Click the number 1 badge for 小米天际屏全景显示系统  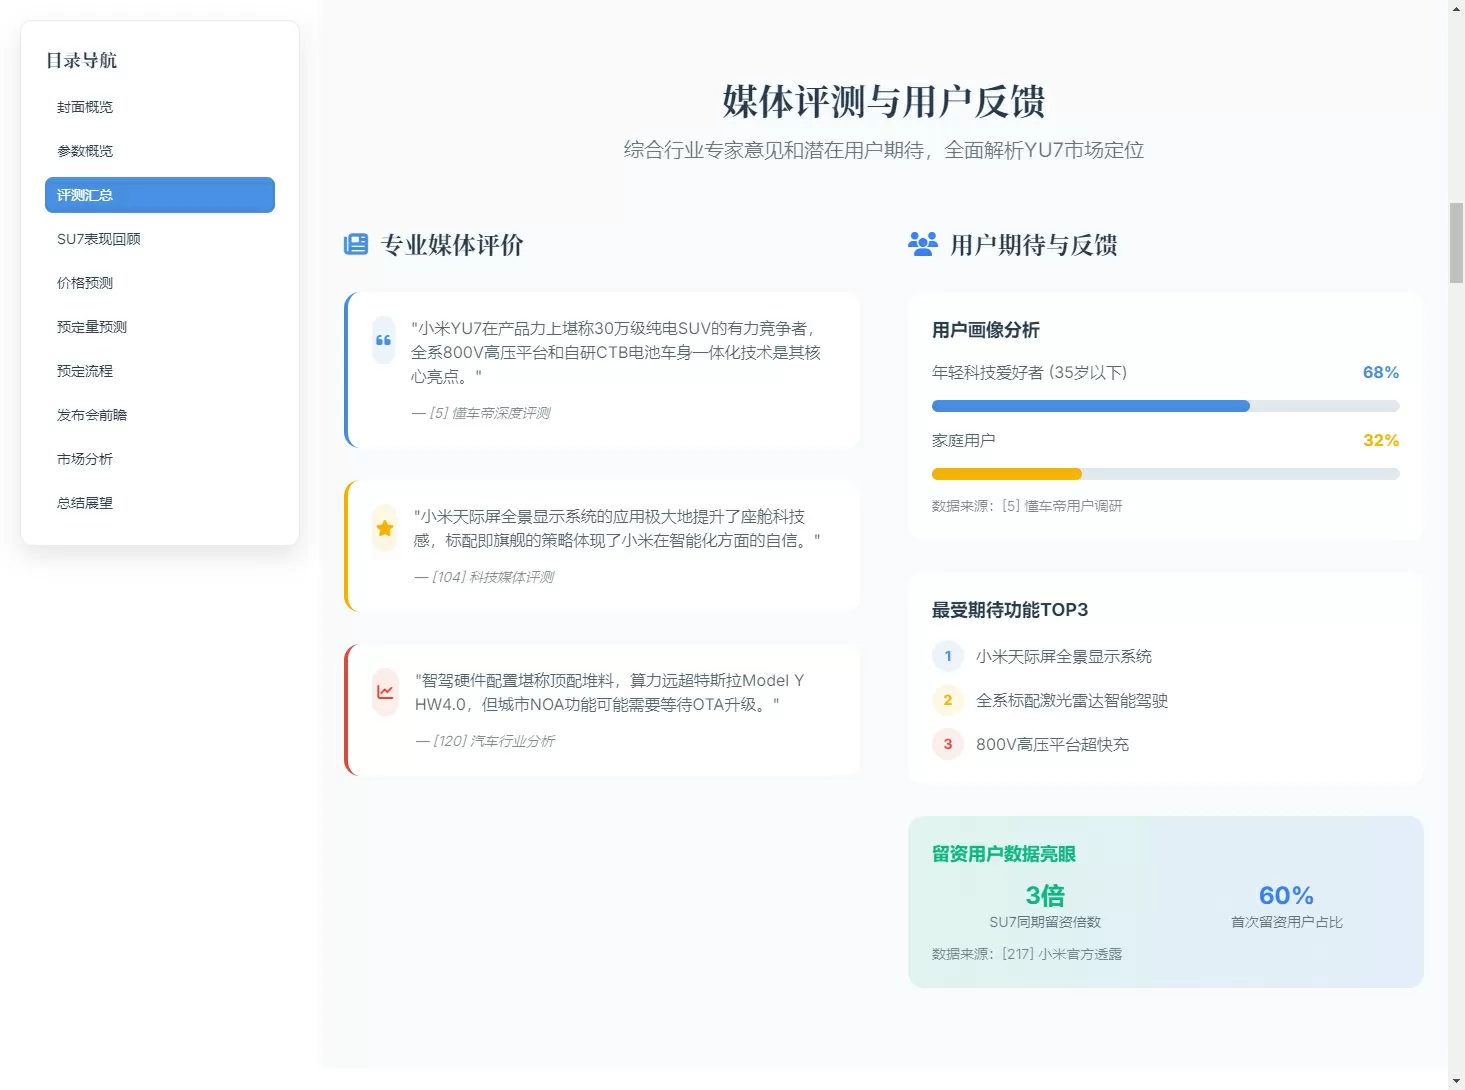pyautogui.click(x=948, y=656)
